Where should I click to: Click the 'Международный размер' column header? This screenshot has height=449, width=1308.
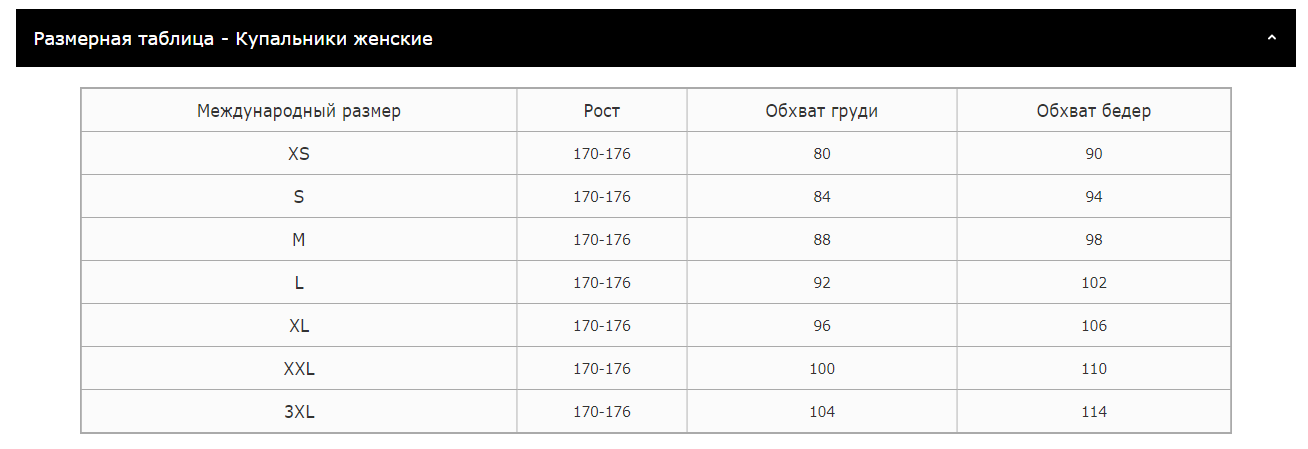coord(299,111)
